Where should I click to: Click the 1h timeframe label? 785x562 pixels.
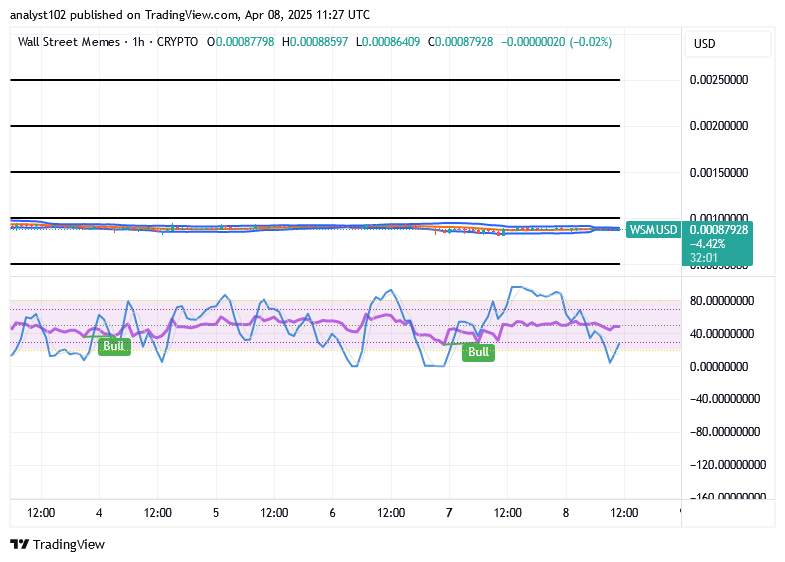point(138,42)
